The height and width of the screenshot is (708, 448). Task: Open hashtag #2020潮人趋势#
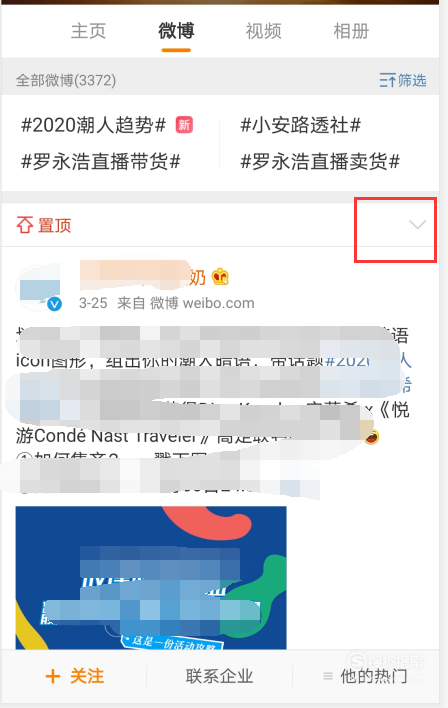tap(93, 125)
